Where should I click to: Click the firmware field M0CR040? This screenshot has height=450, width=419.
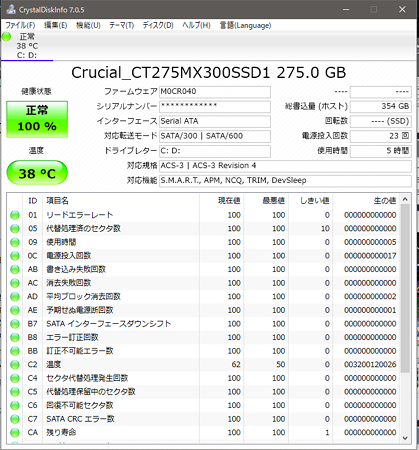(215, 92)
